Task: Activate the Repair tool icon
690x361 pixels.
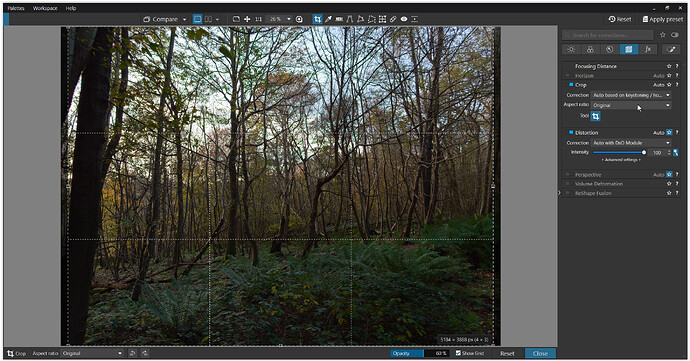Action: click(x=393, y=19)
